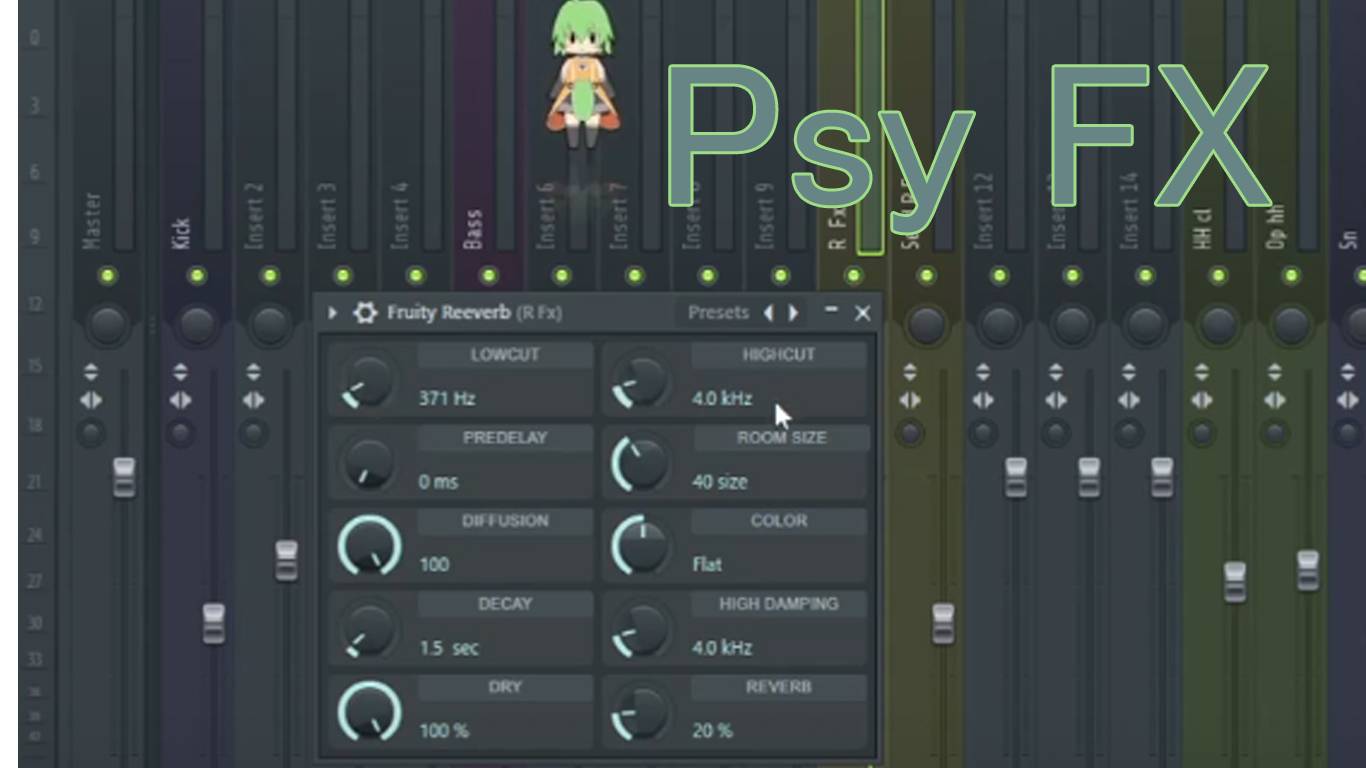Go to the previous Fruity Reeverb preset
The width and height of the screenshot is (1366, 768).
[x=768, y=313]
